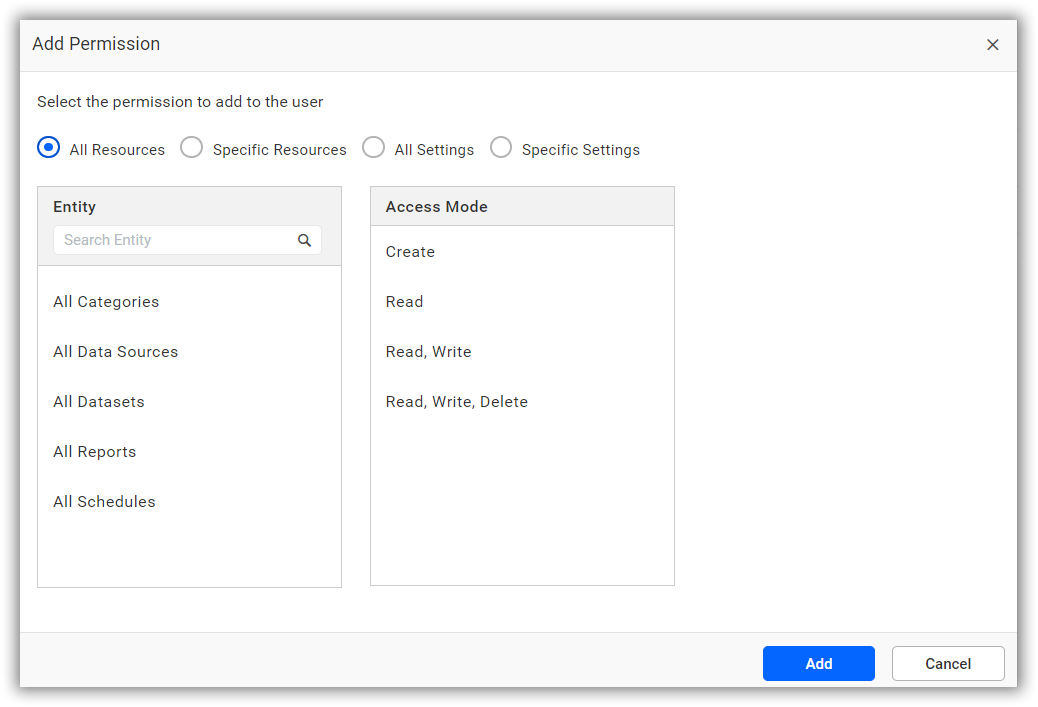The width and height of the screenshot is (1038, 707).
Task: Click the Access Mode panel header
Action: click(436, 206)
